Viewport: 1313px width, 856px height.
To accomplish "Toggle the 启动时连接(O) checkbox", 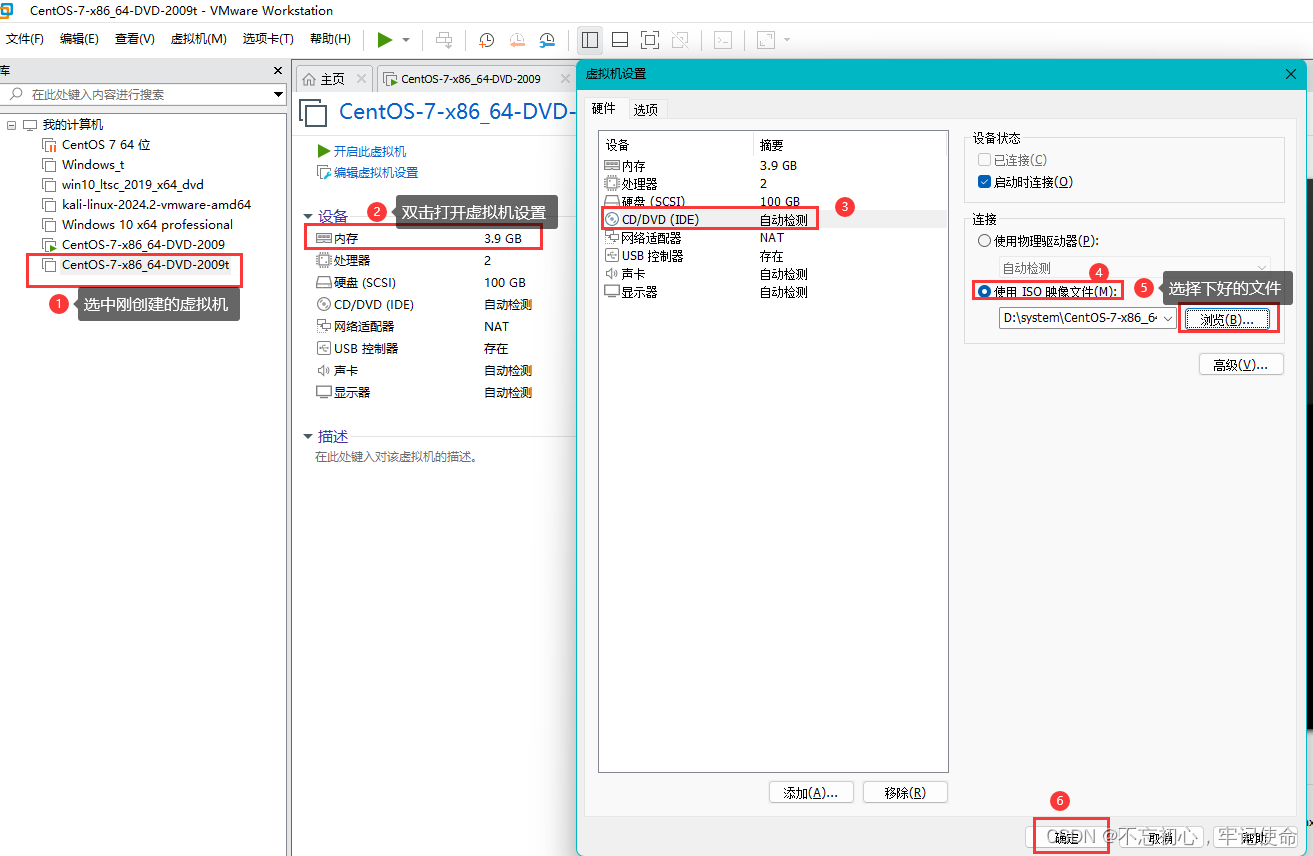I will [984, 182].
